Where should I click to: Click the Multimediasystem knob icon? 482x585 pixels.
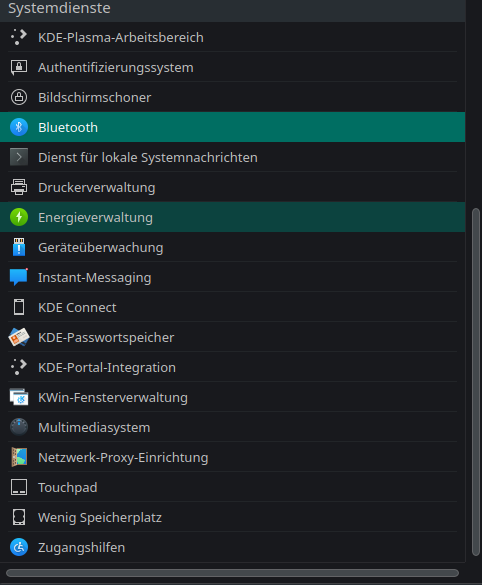(x=19, y=427)
